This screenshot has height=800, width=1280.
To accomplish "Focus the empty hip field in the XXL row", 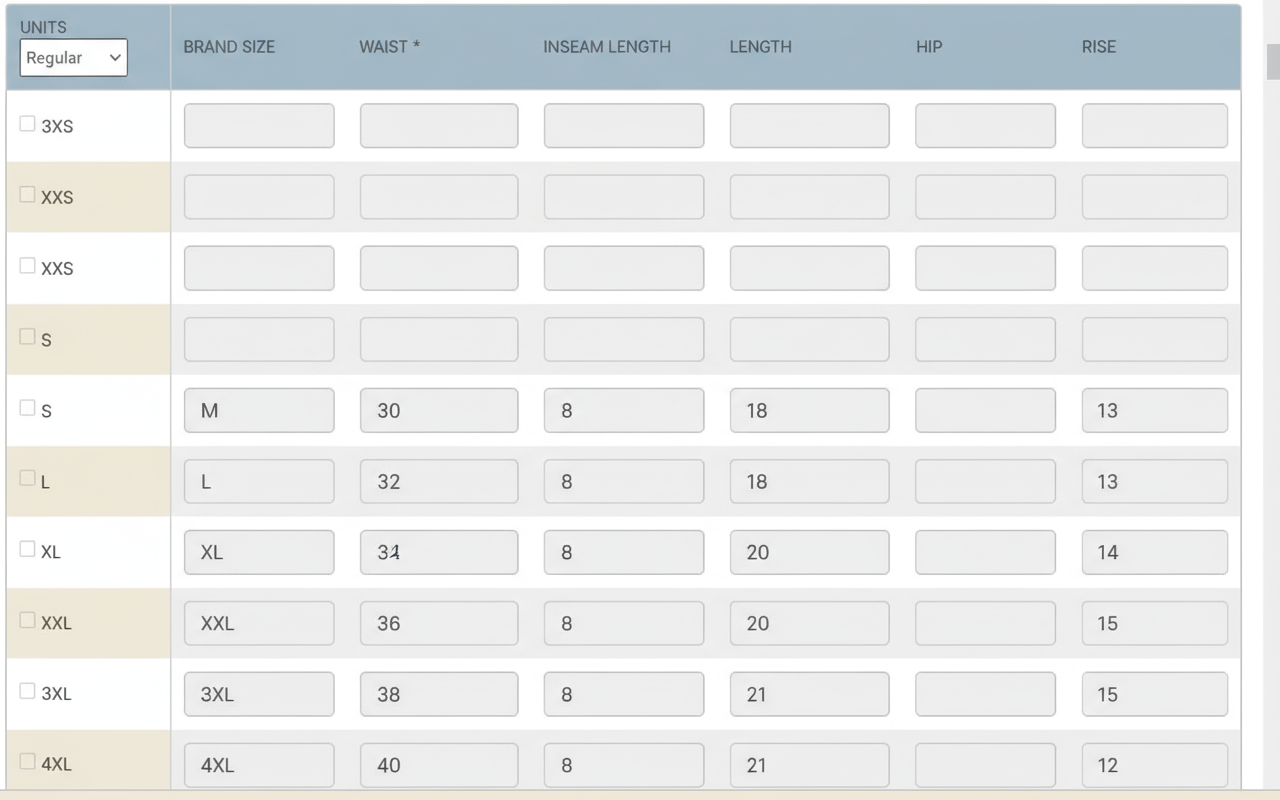I will pyautogui.click(x=985, y=623).
